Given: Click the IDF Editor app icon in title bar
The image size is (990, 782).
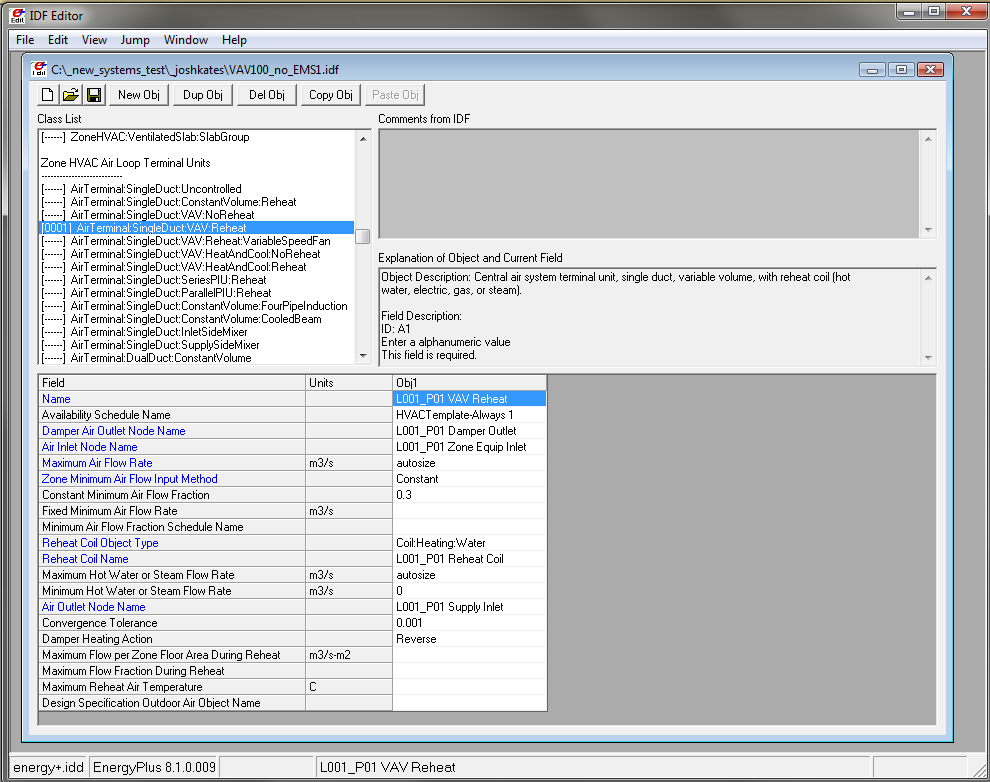Looking at the screenshot, I should point(18,15).
